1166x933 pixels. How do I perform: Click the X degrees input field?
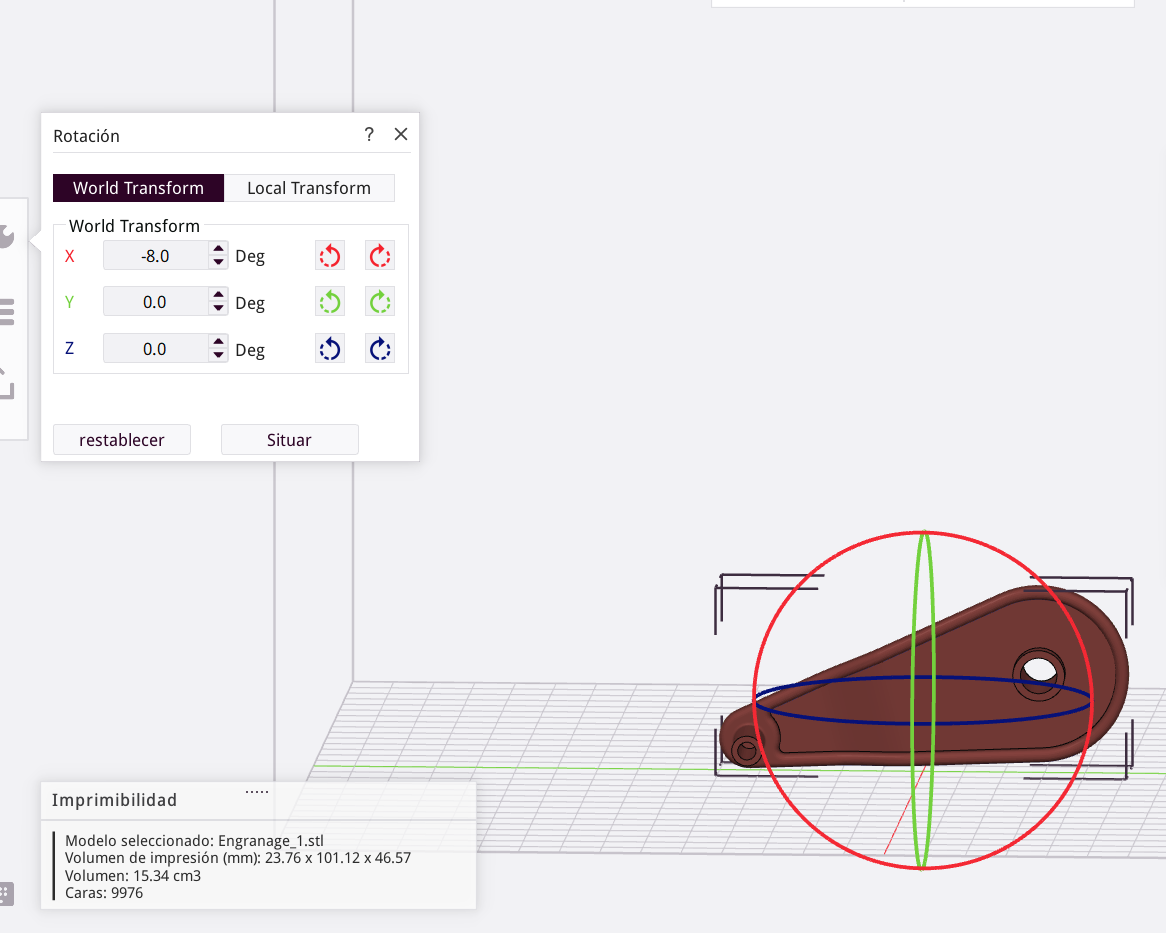pos(155,256)
